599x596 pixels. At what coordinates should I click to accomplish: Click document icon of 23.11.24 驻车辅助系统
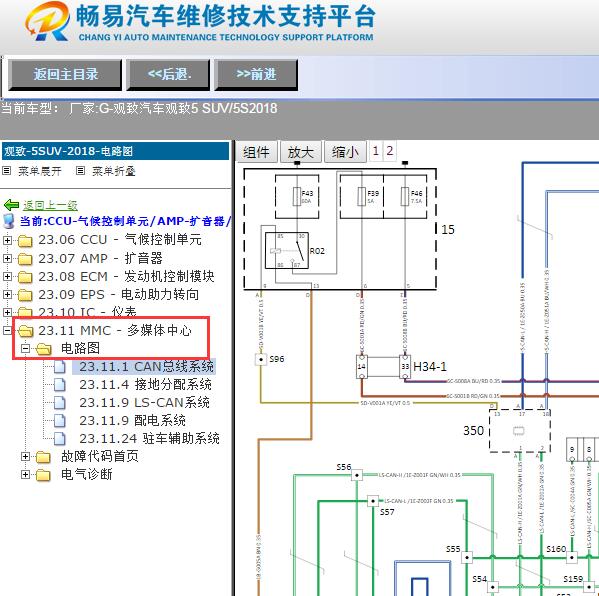60,439
